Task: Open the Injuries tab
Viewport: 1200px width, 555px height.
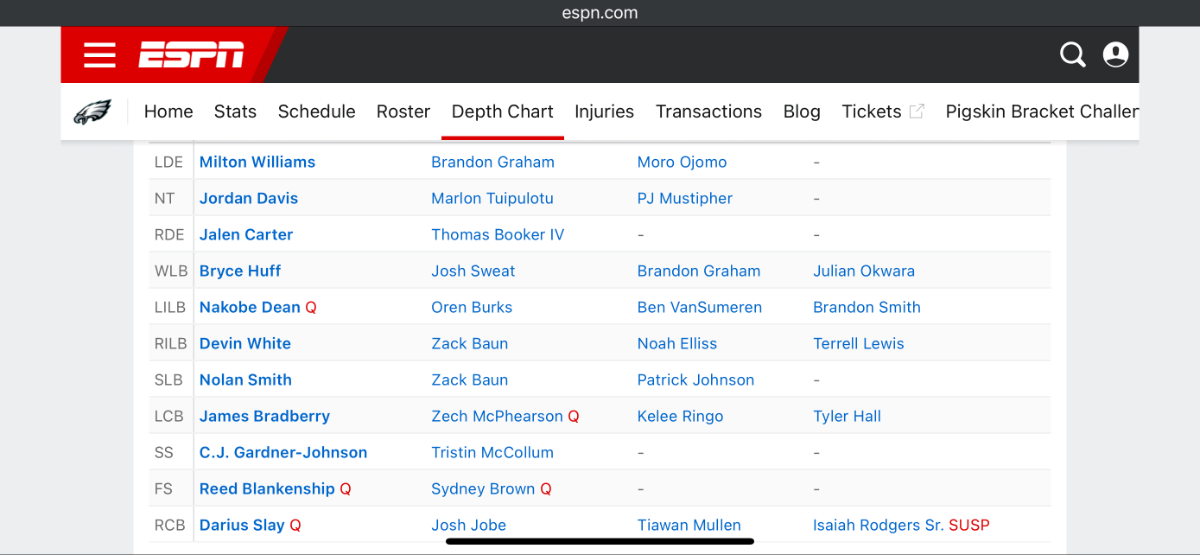Action: point(604,112)
